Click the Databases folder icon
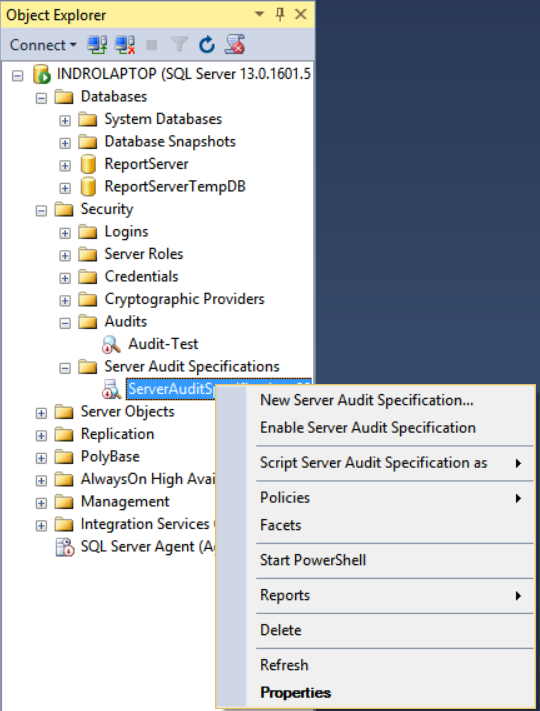The image size is (540, 711). 64,97
